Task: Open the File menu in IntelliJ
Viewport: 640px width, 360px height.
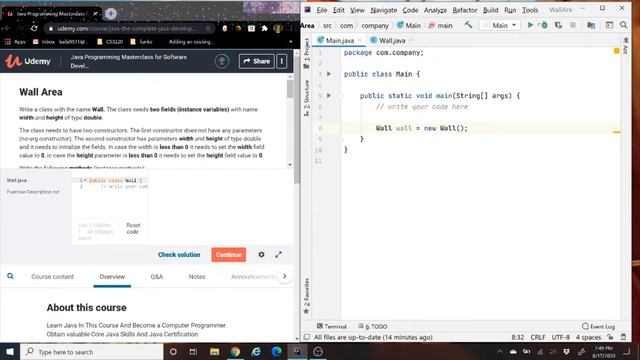Action: [322, 10]
